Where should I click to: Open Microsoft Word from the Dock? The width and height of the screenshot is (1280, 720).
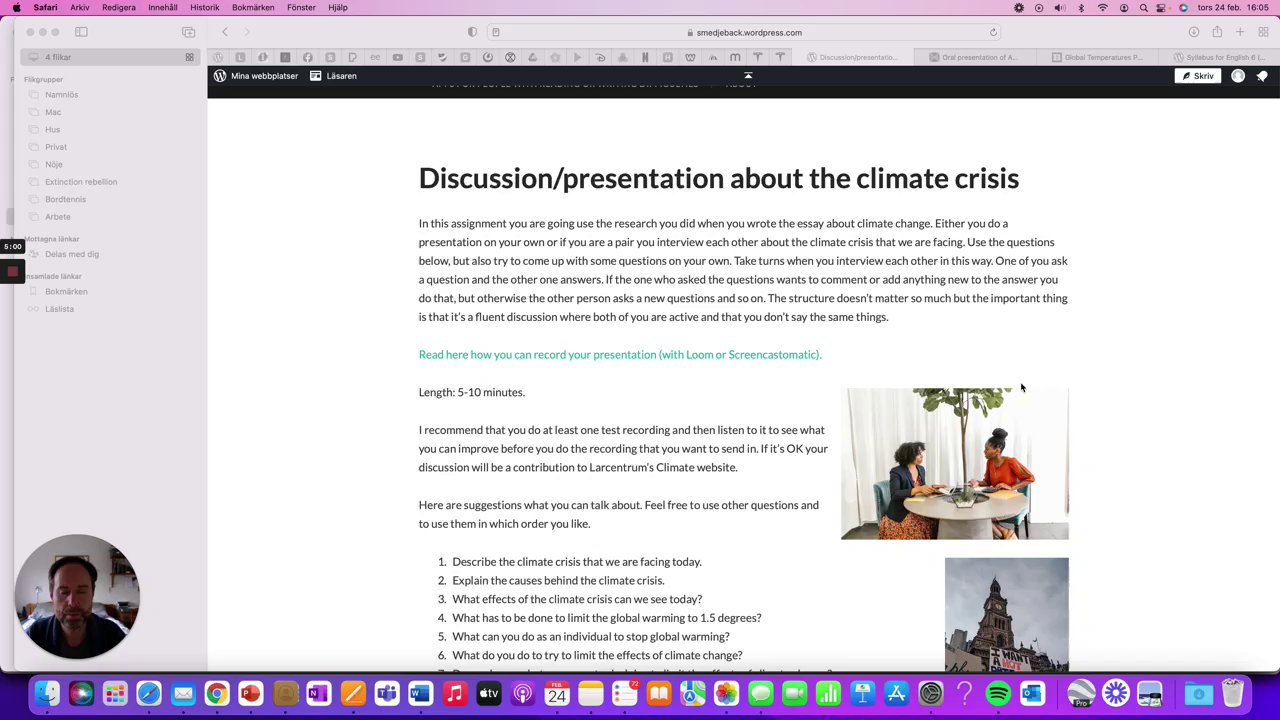pyautogui.click(x=420, y=693)
